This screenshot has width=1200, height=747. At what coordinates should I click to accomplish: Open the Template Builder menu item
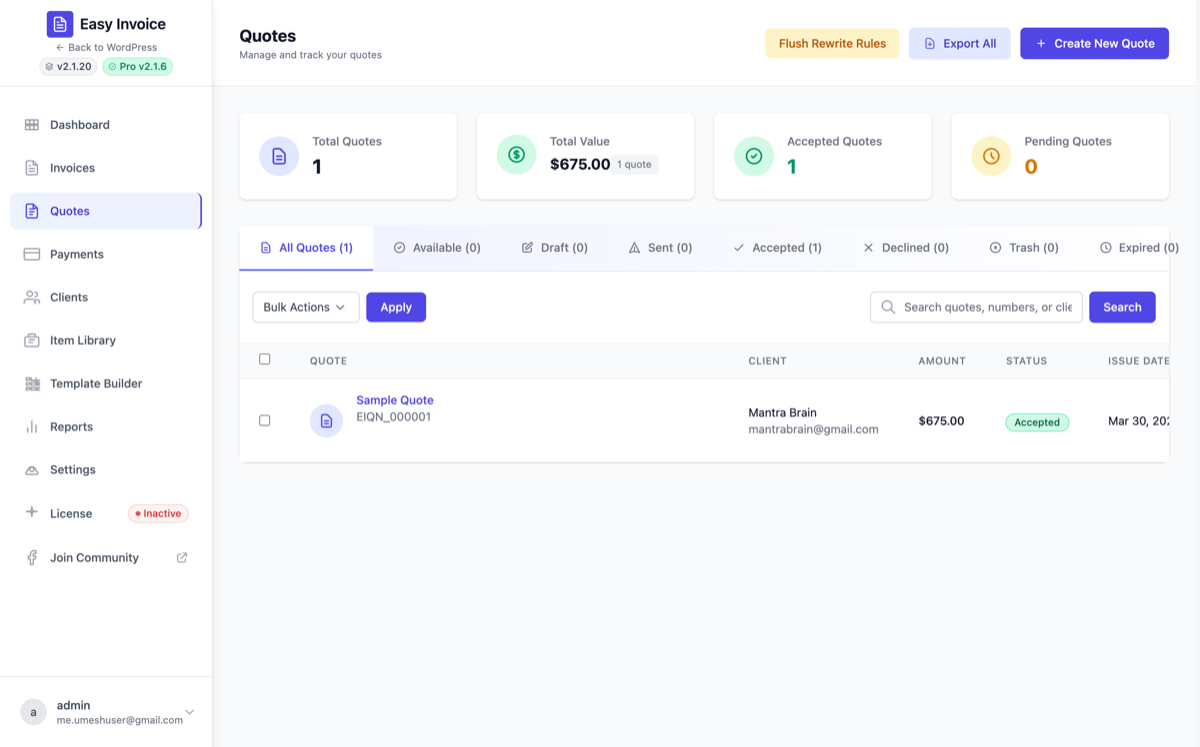click(106, 383)
